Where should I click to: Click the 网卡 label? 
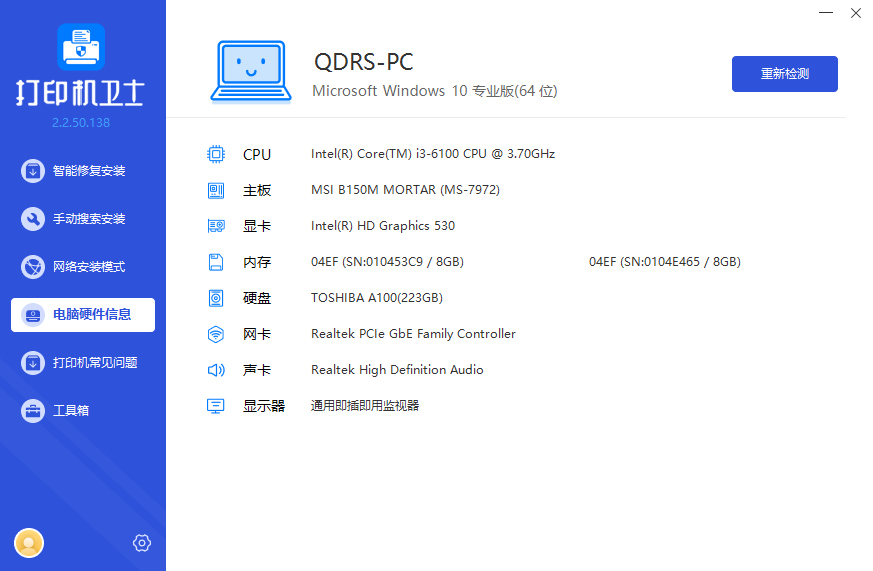pos(257,334)
